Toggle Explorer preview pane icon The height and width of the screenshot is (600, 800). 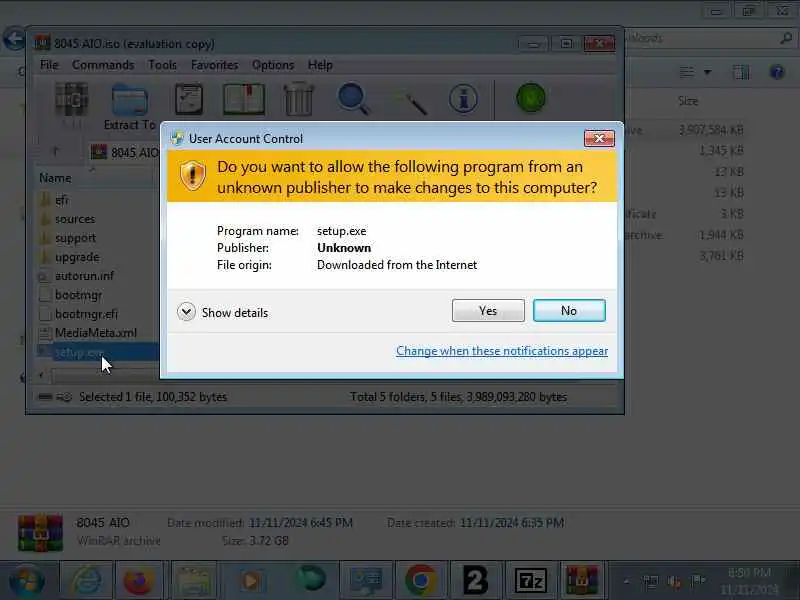[x=741, y=72]
